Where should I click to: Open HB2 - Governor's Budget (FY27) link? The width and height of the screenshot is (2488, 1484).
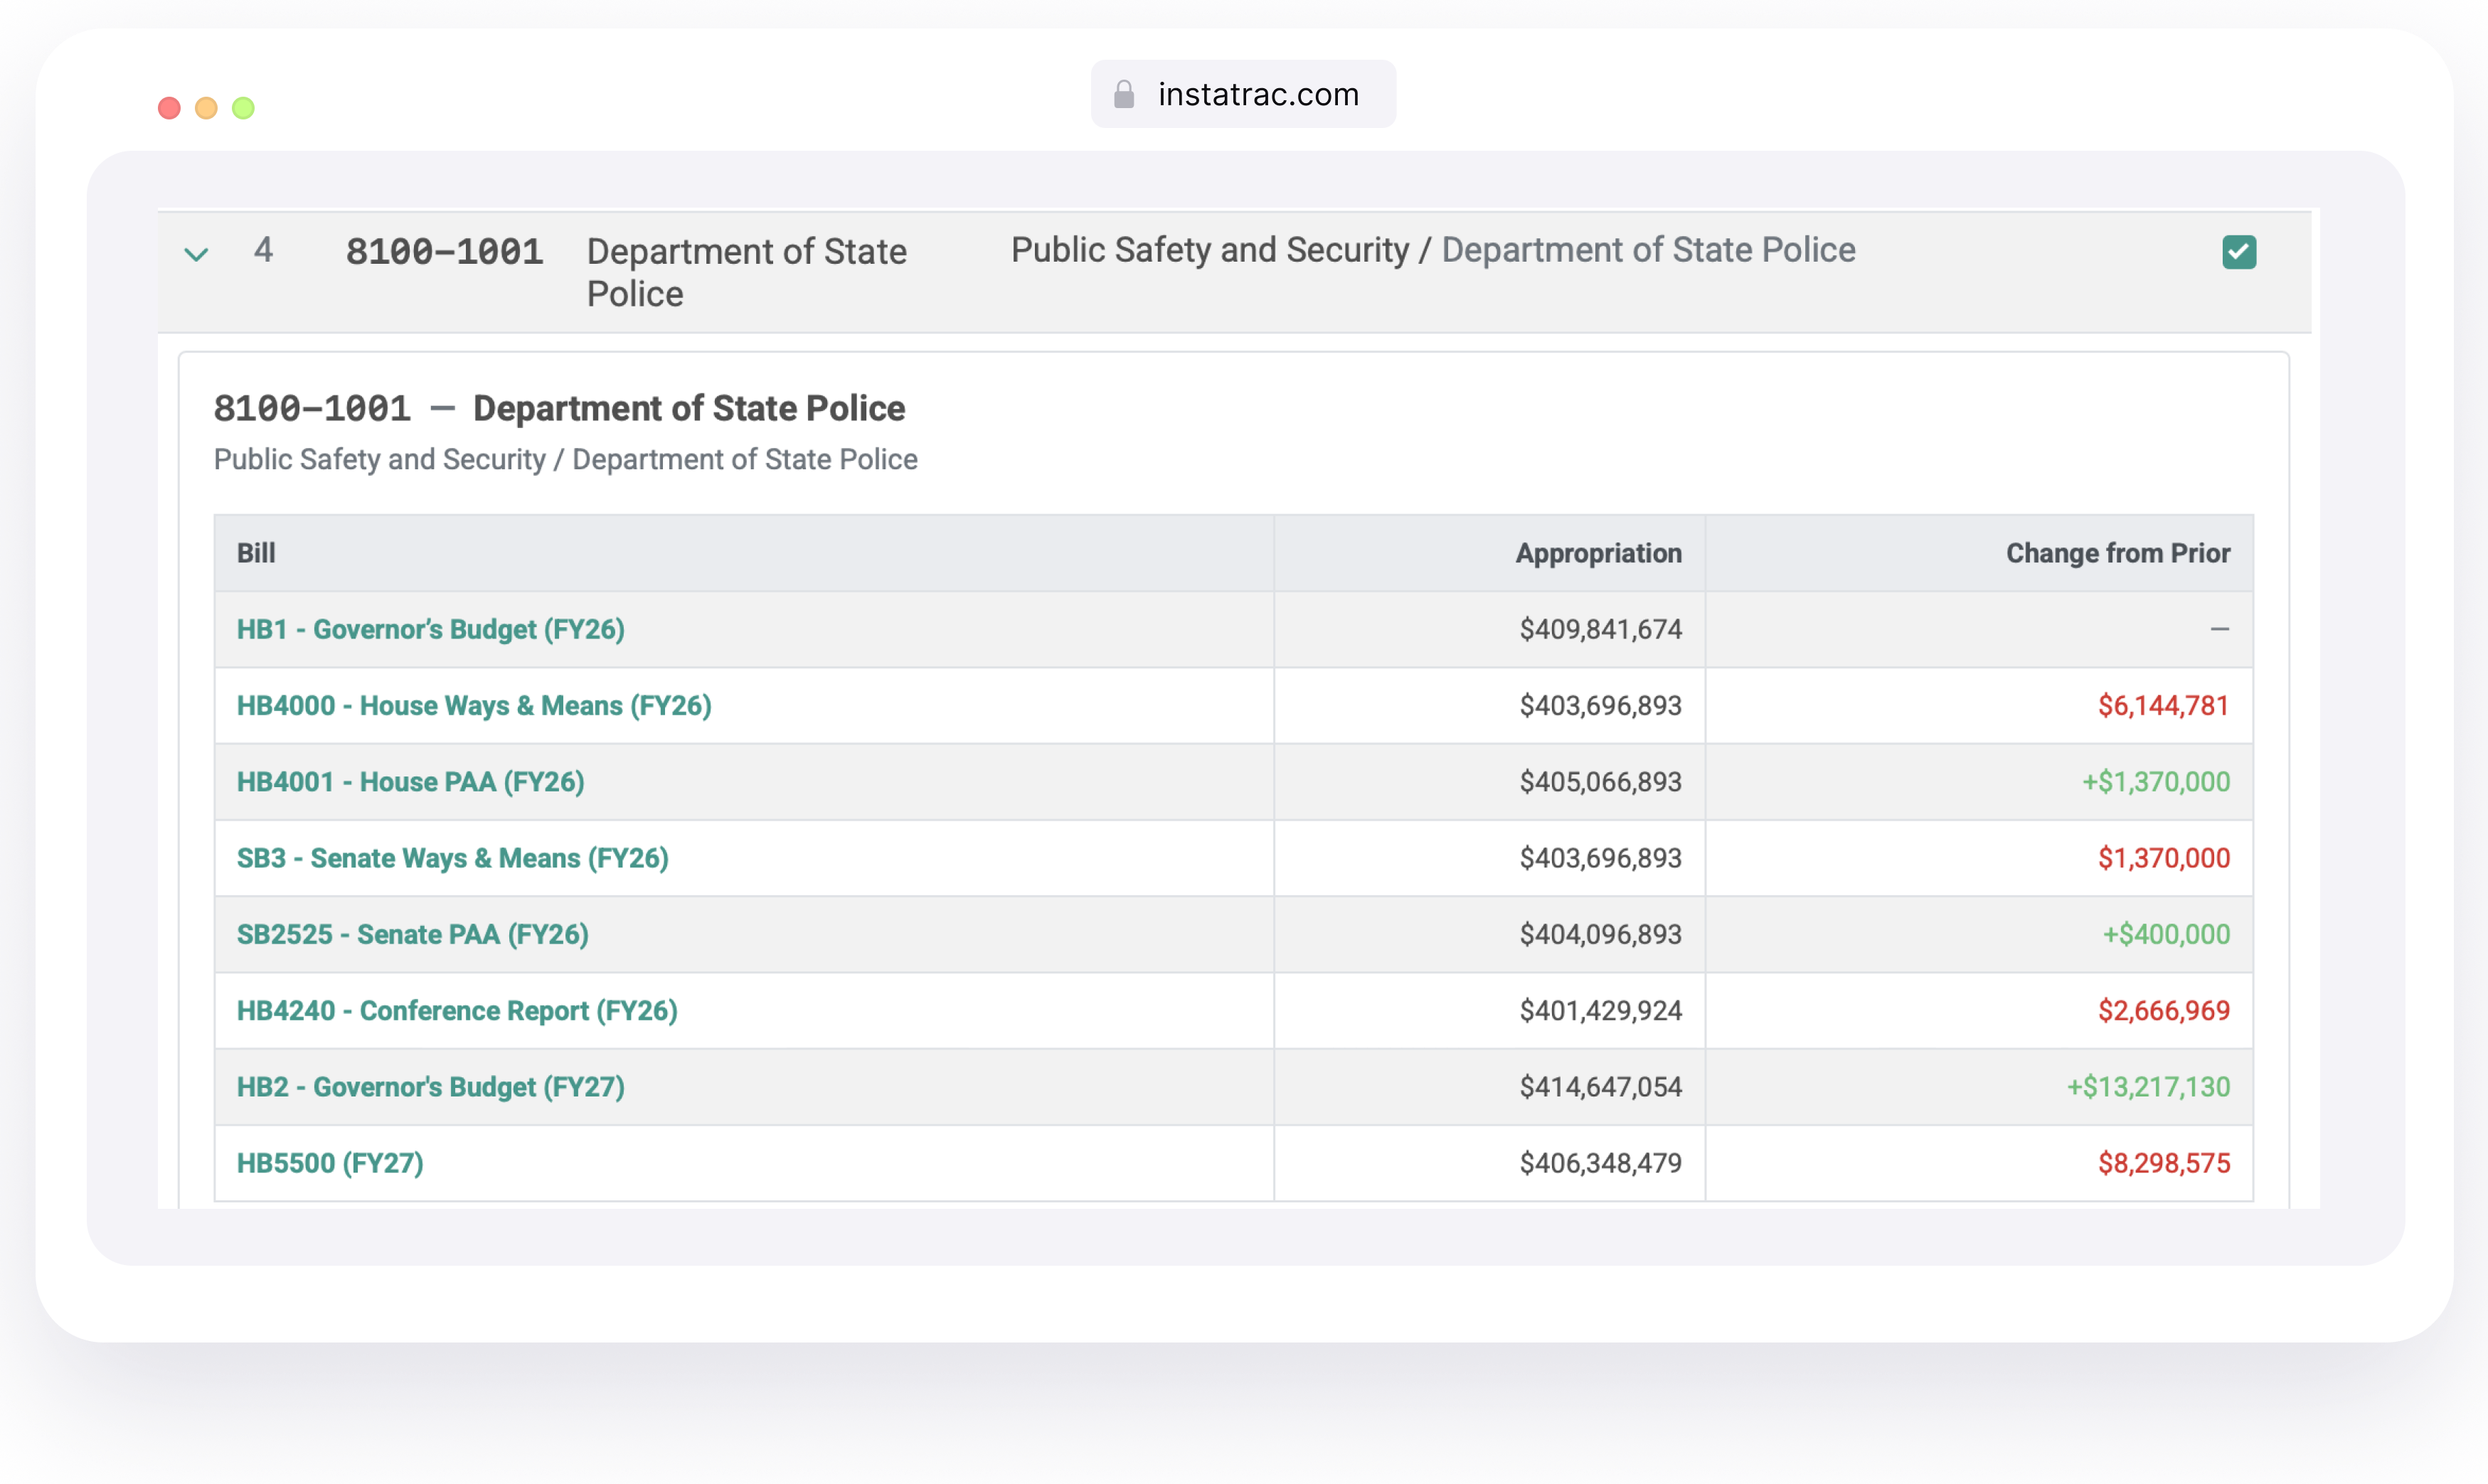tap(431, 1086)
